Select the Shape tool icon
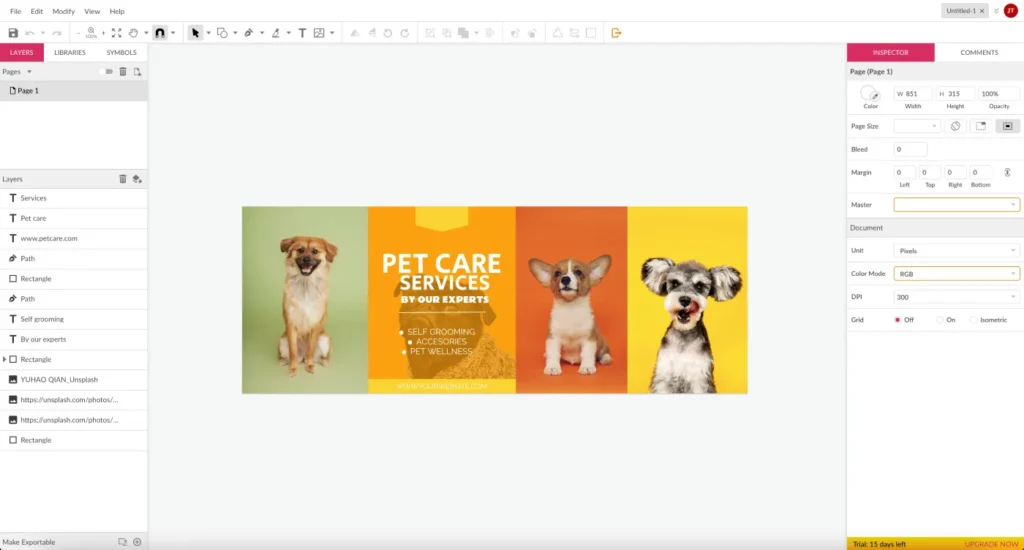The width and height of the screenshot is (1024, 550). [x=222, y=33]
